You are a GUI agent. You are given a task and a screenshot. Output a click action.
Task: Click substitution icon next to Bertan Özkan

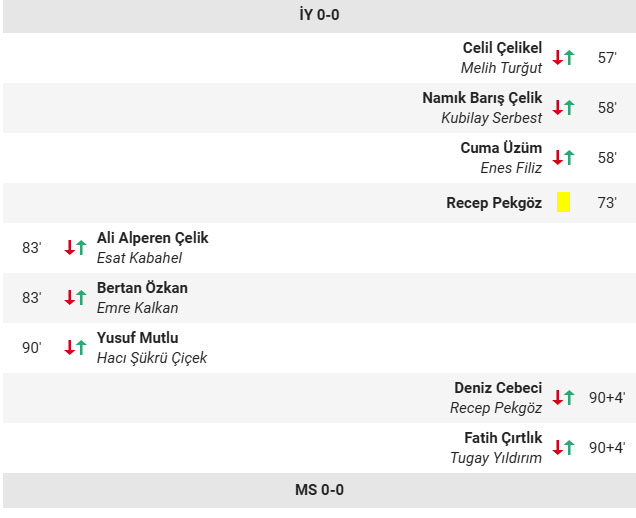[76, 298]
